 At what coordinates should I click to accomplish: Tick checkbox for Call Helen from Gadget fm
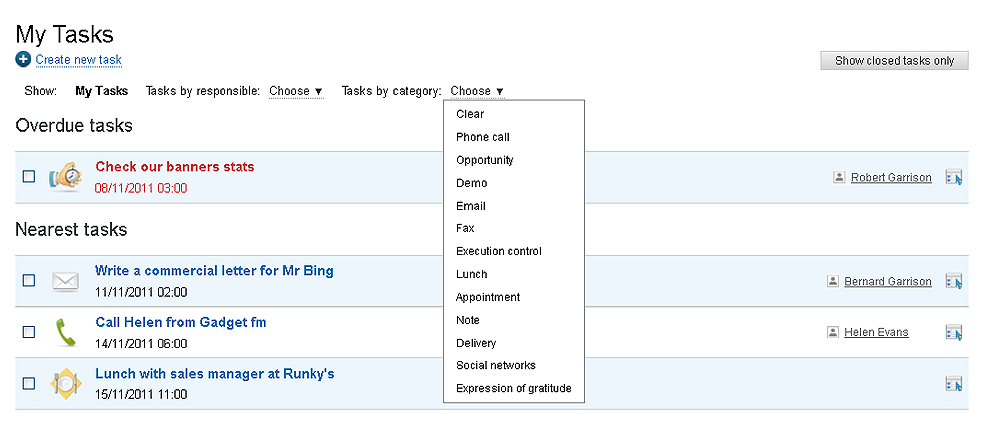pos(29,332)
